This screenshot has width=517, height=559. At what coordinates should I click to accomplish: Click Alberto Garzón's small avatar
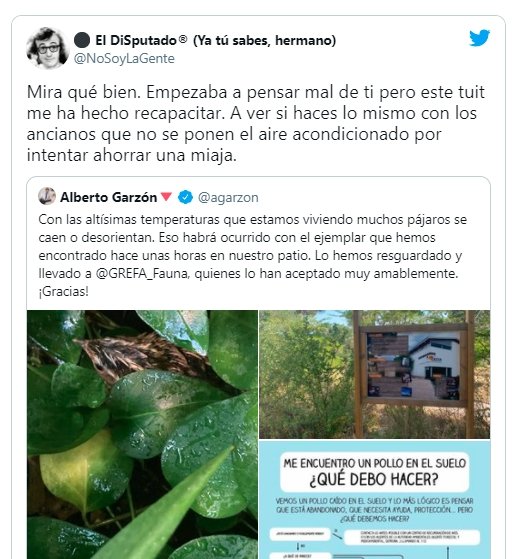[47, 196]
